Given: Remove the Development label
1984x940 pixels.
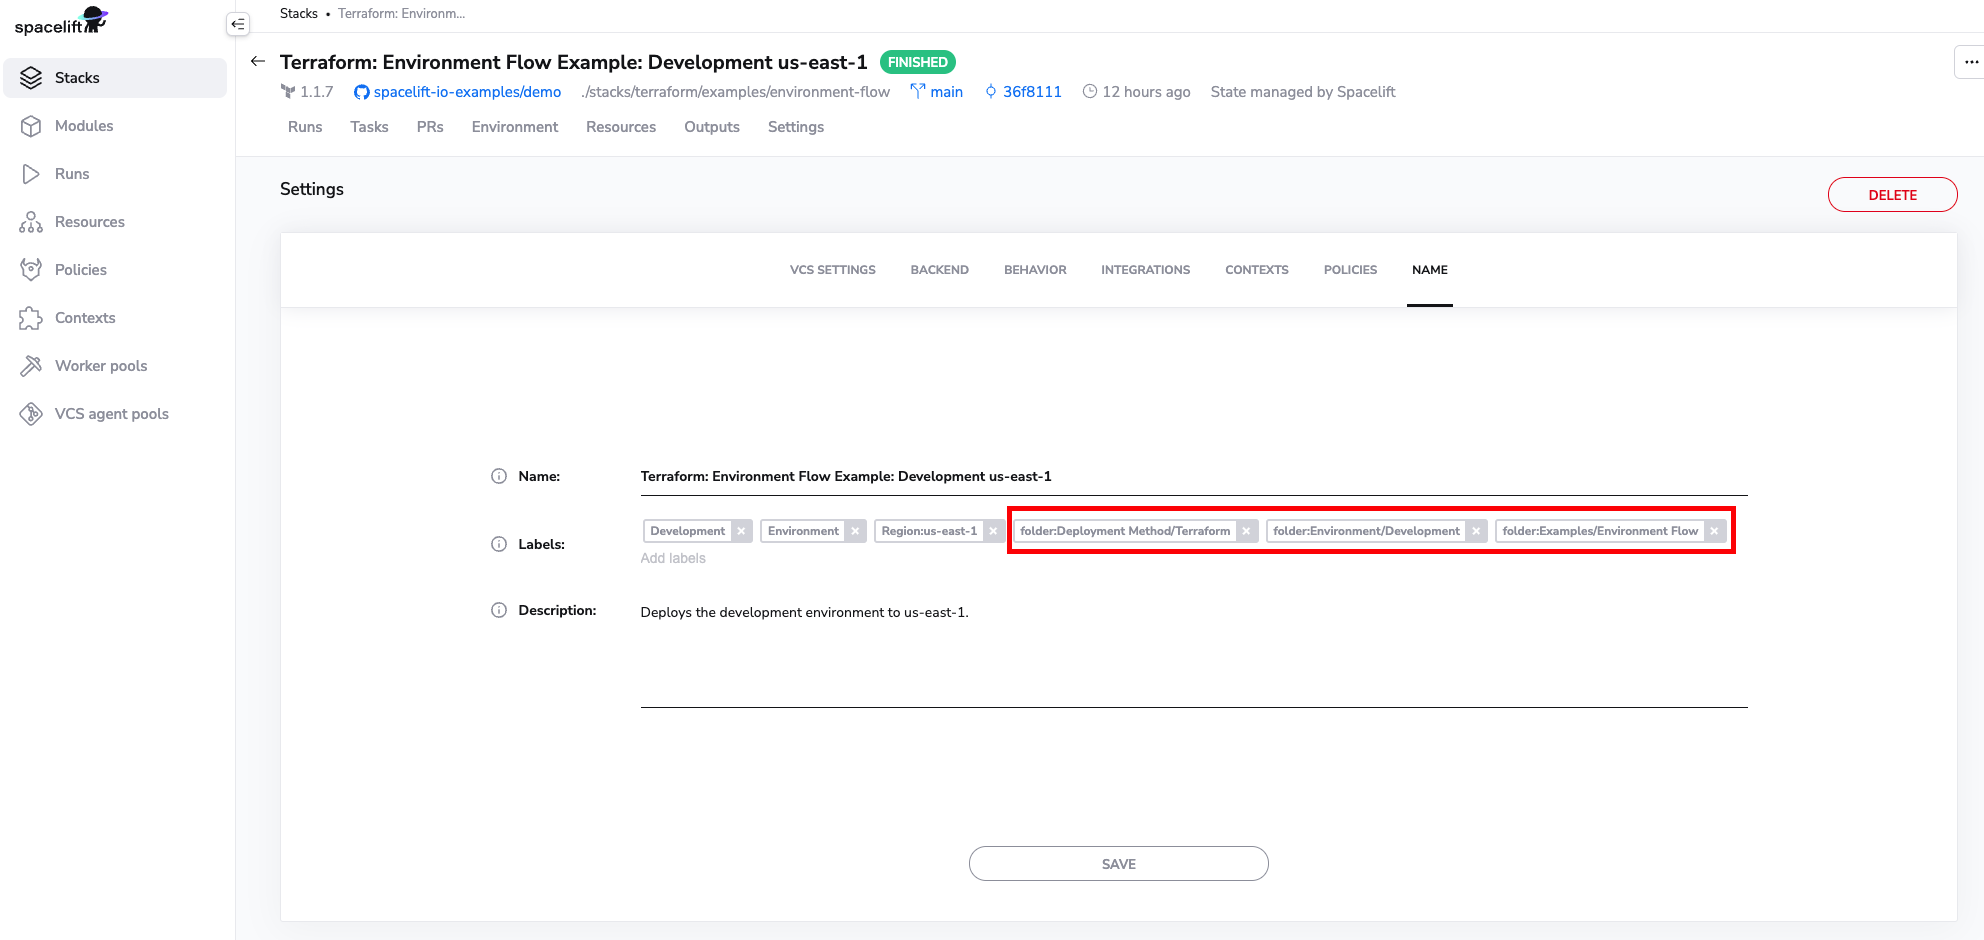Looking at the screenshot, I should 741,531.
